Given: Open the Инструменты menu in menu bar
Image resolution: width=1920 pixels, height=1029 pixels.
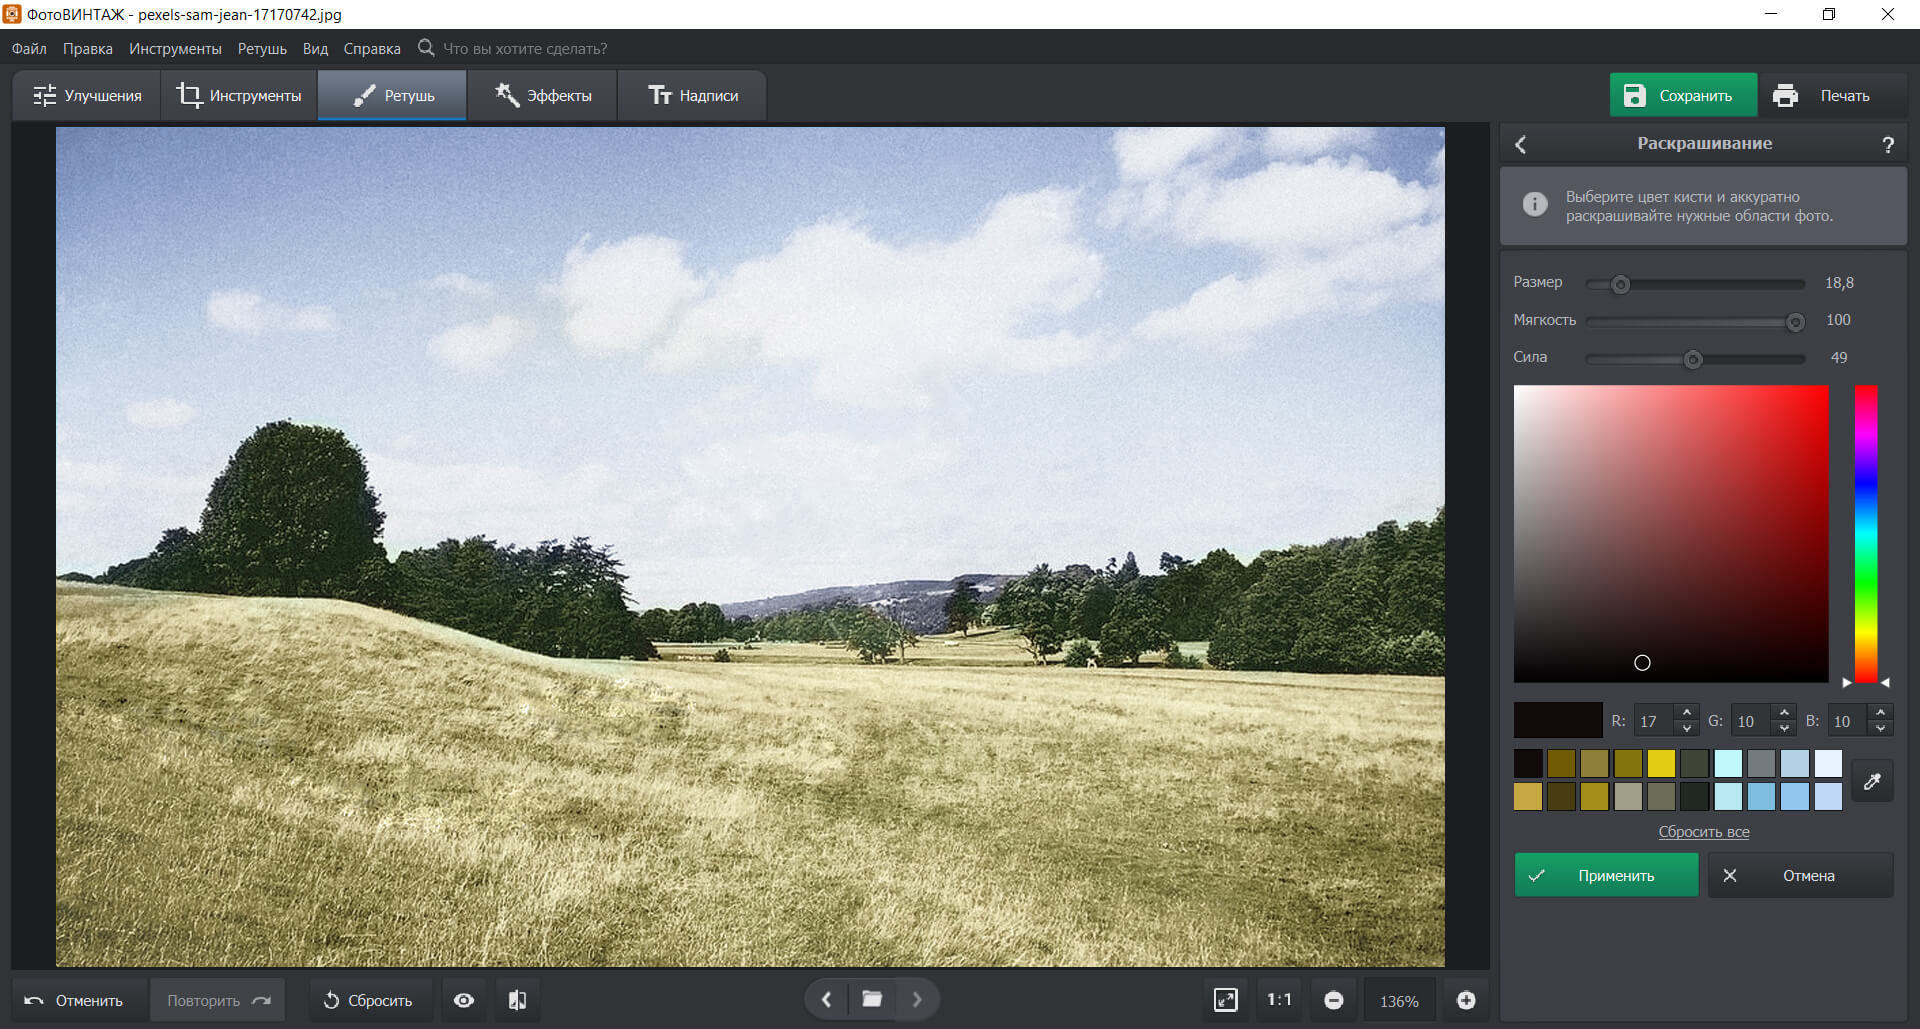Looking at the screenshot, I should click(x=175, y=48).
